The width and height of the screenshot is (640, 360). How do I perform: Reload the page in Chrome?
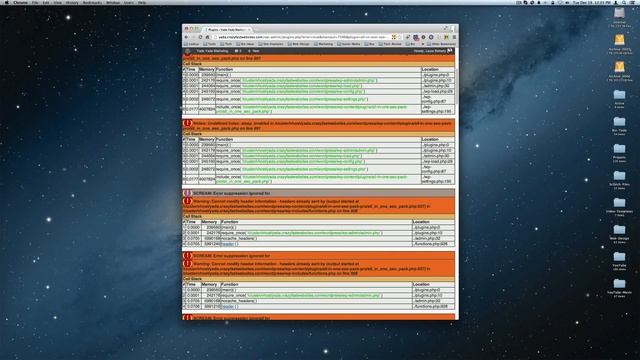pos(200,37)
